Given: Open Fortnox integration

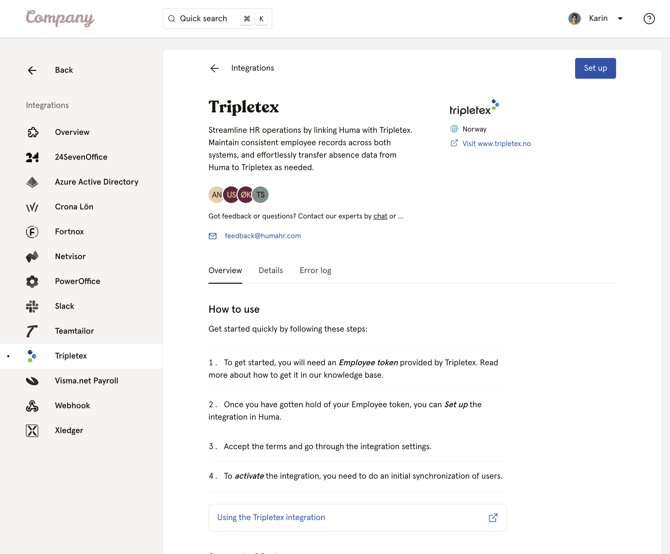Looking at the screenshot, I should (x=69, y=232).
